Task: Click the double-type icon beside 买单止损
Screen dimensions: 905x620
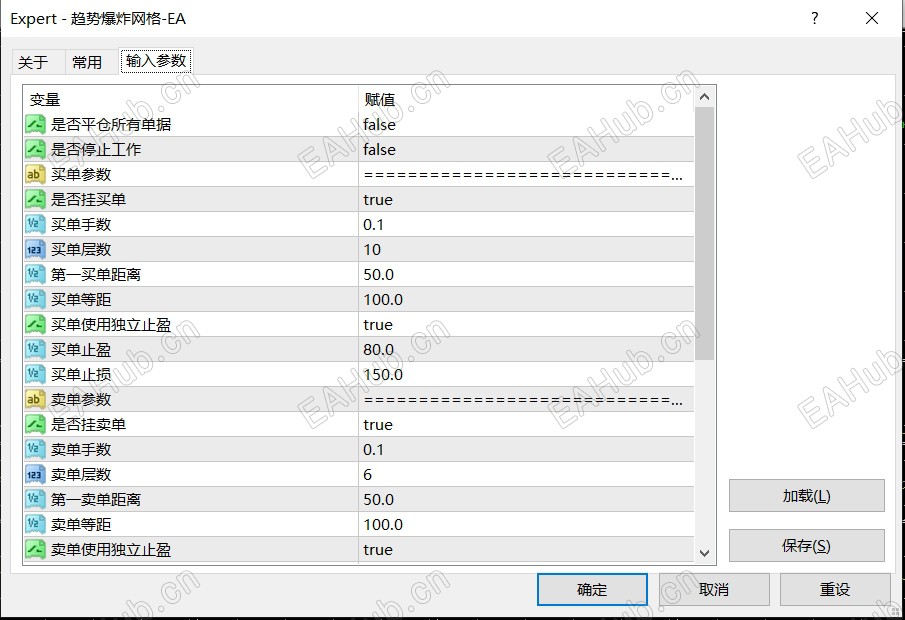Action: (35, 375)
